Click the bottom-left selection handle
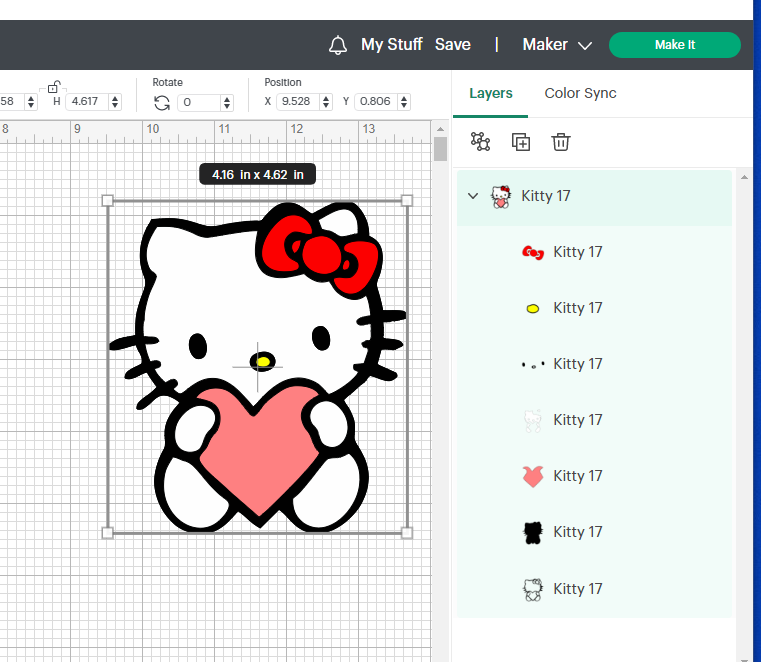 [107, 533]
